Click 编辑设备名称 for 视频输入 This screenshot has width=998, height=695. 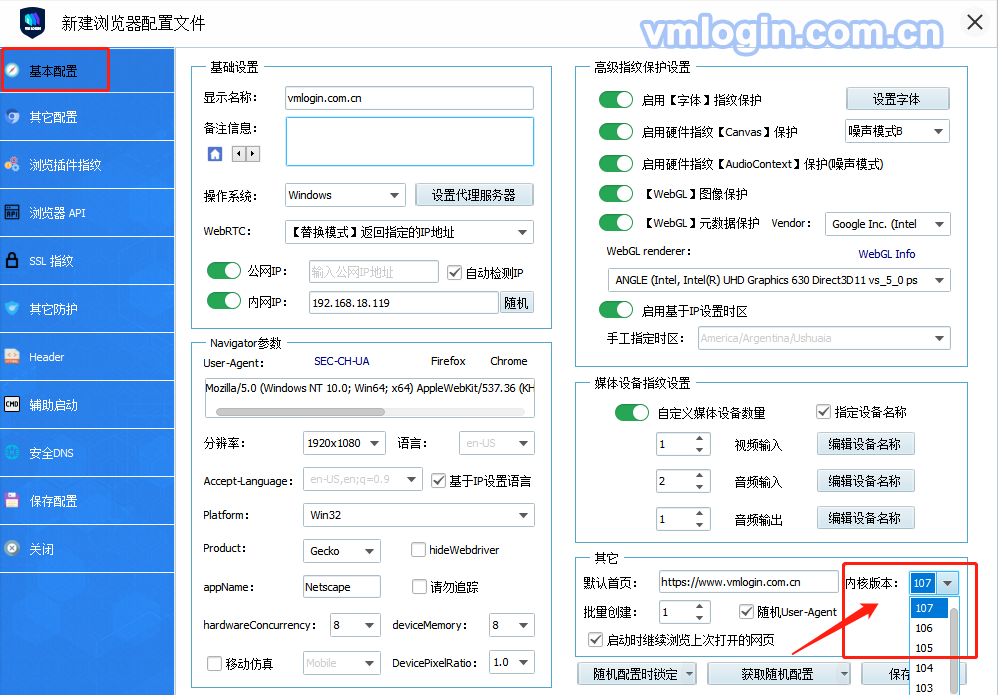tap(866, 444)
